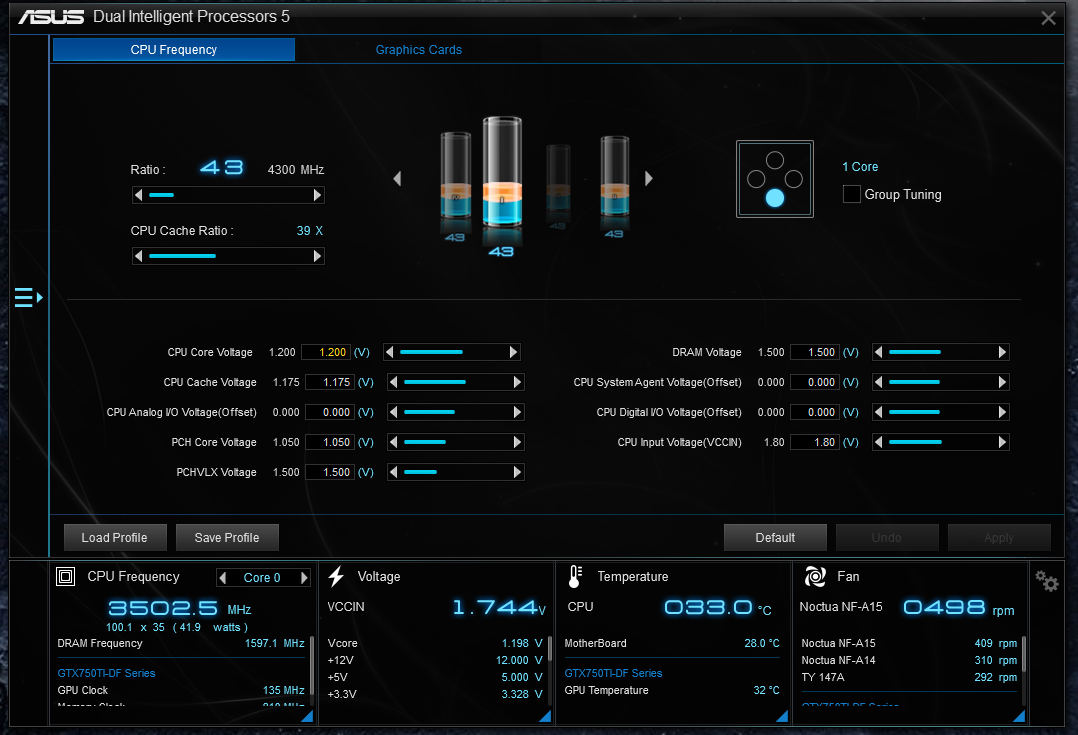Decrease the CPU Cache Ratio
1078x735 pixels.
(x=139, y=256)
